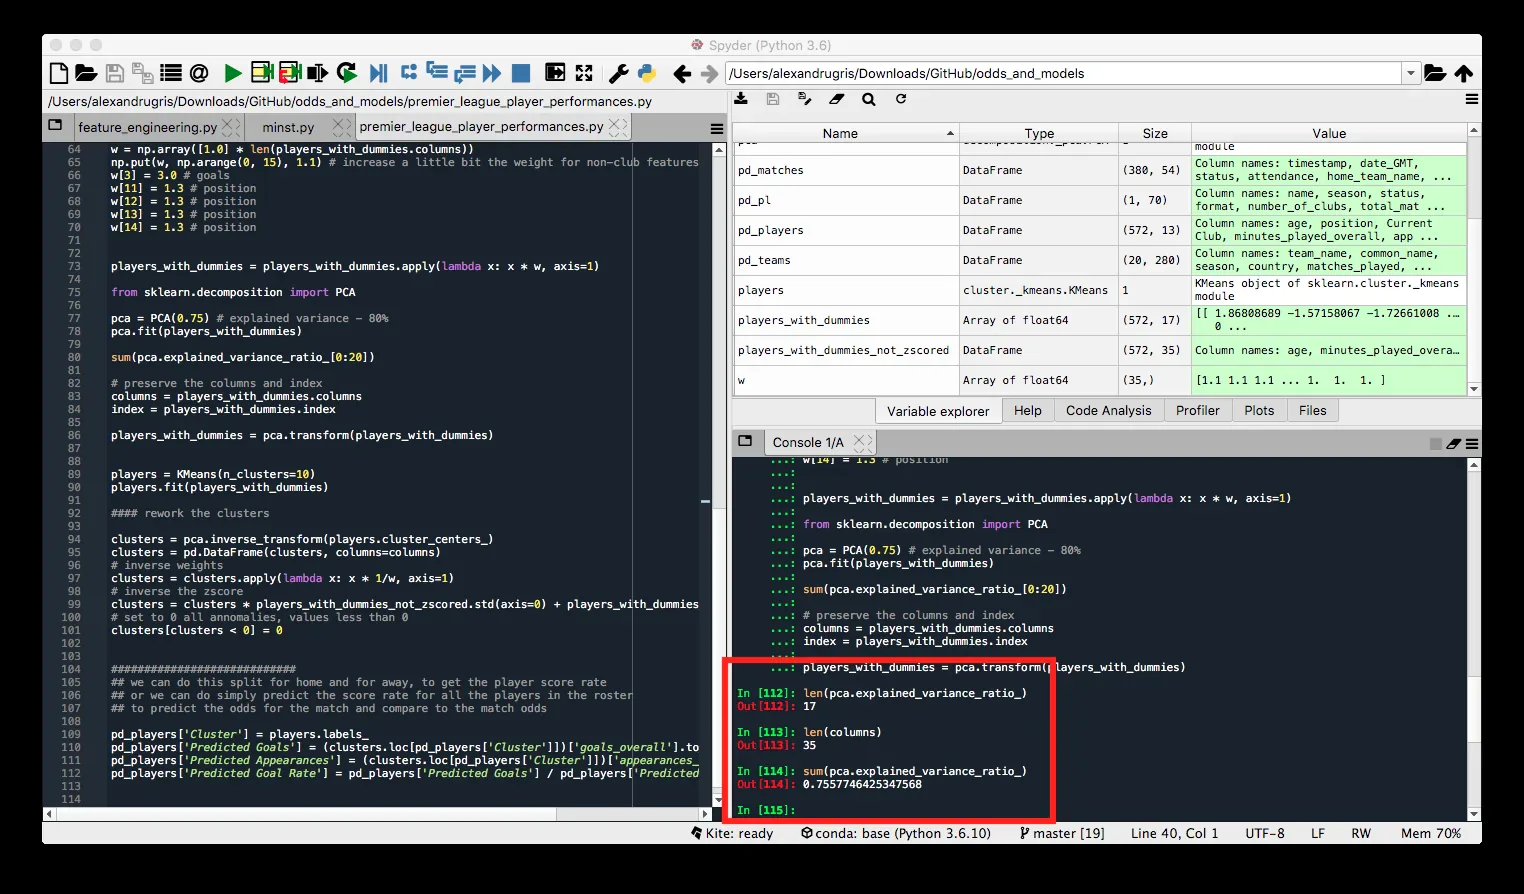1524x894 pixels.
Task: Sort variables by the Size column header
Action: pos(1155,133)
